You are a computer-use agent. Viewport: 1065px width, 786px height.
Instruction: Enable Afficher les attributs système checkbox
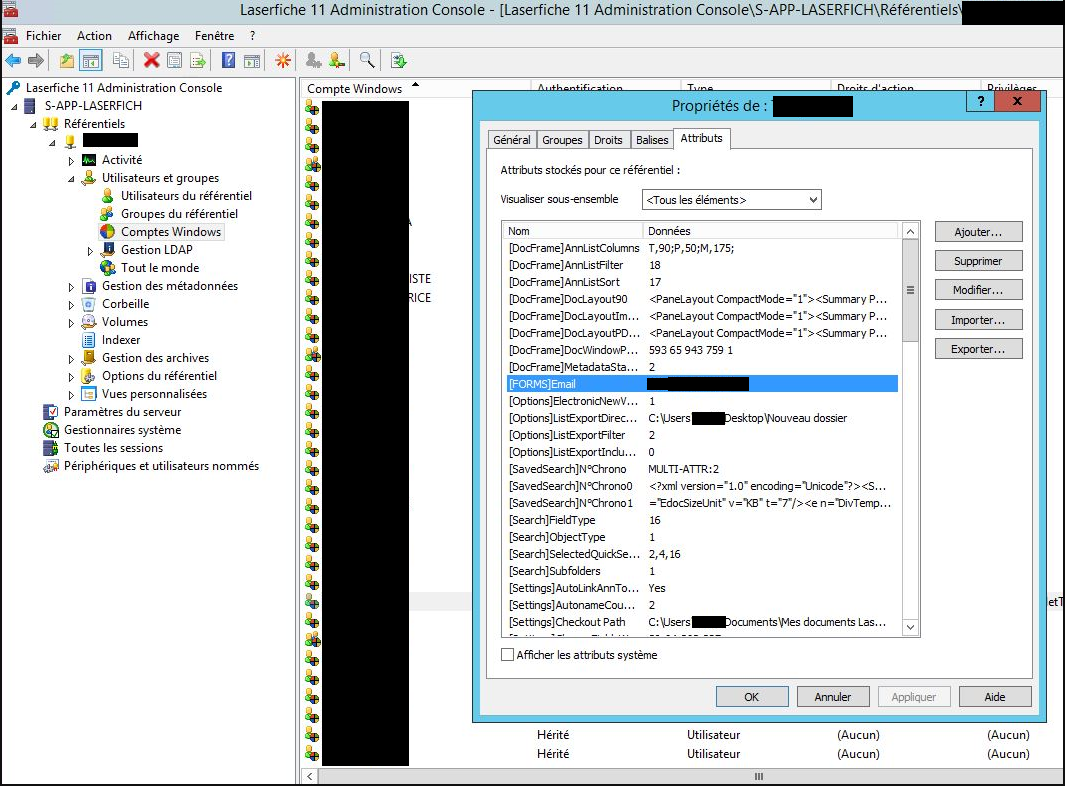click(x=507, y=655)
